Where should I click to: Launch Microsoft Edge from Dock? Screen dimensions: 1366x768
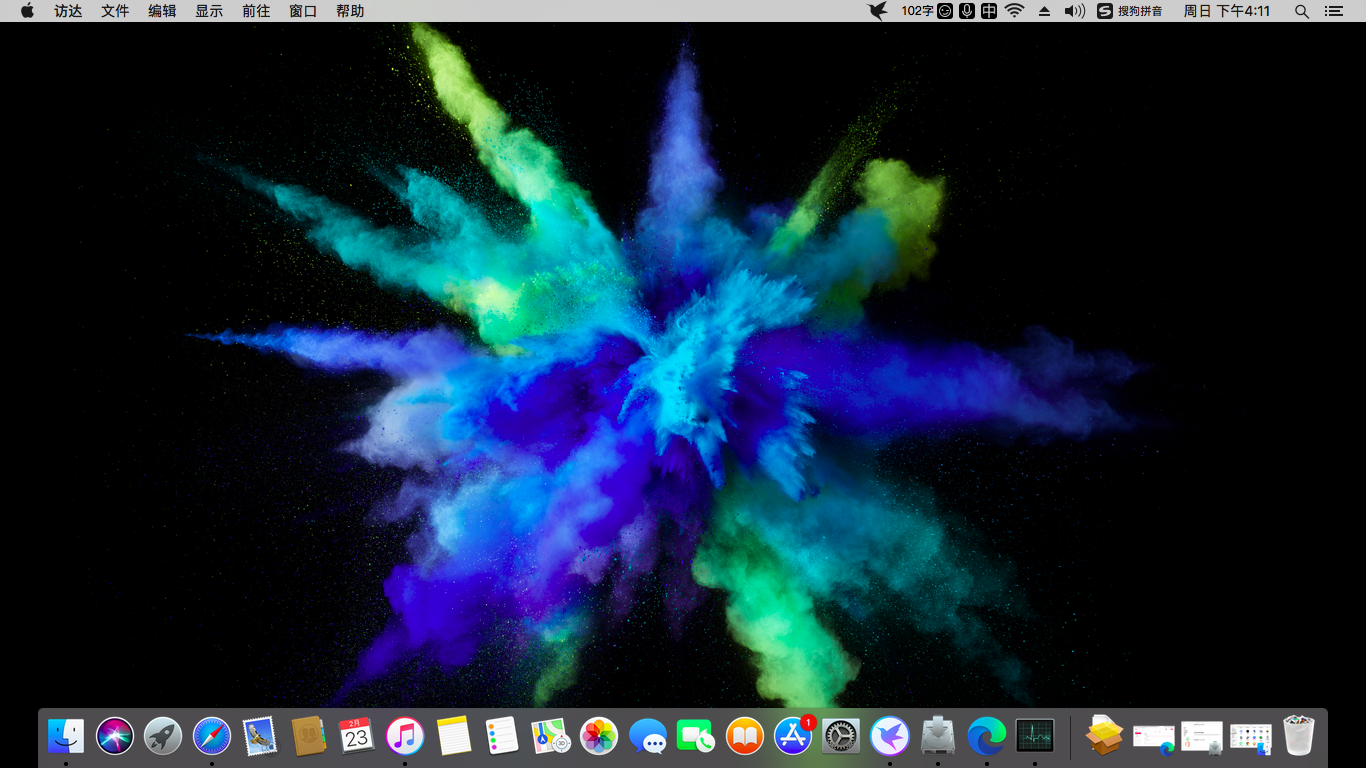pyautogui.click(x=987, y=737)
